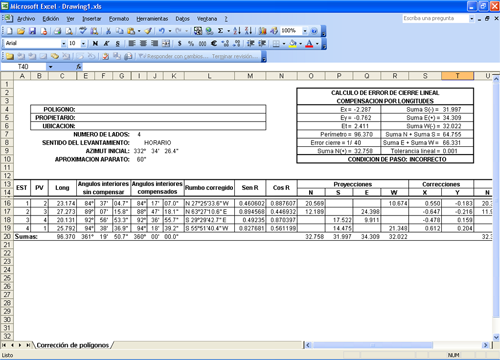This screenshot has height=360, width=500.
Task: Activate the Format Painter brush
Action: 148,31
